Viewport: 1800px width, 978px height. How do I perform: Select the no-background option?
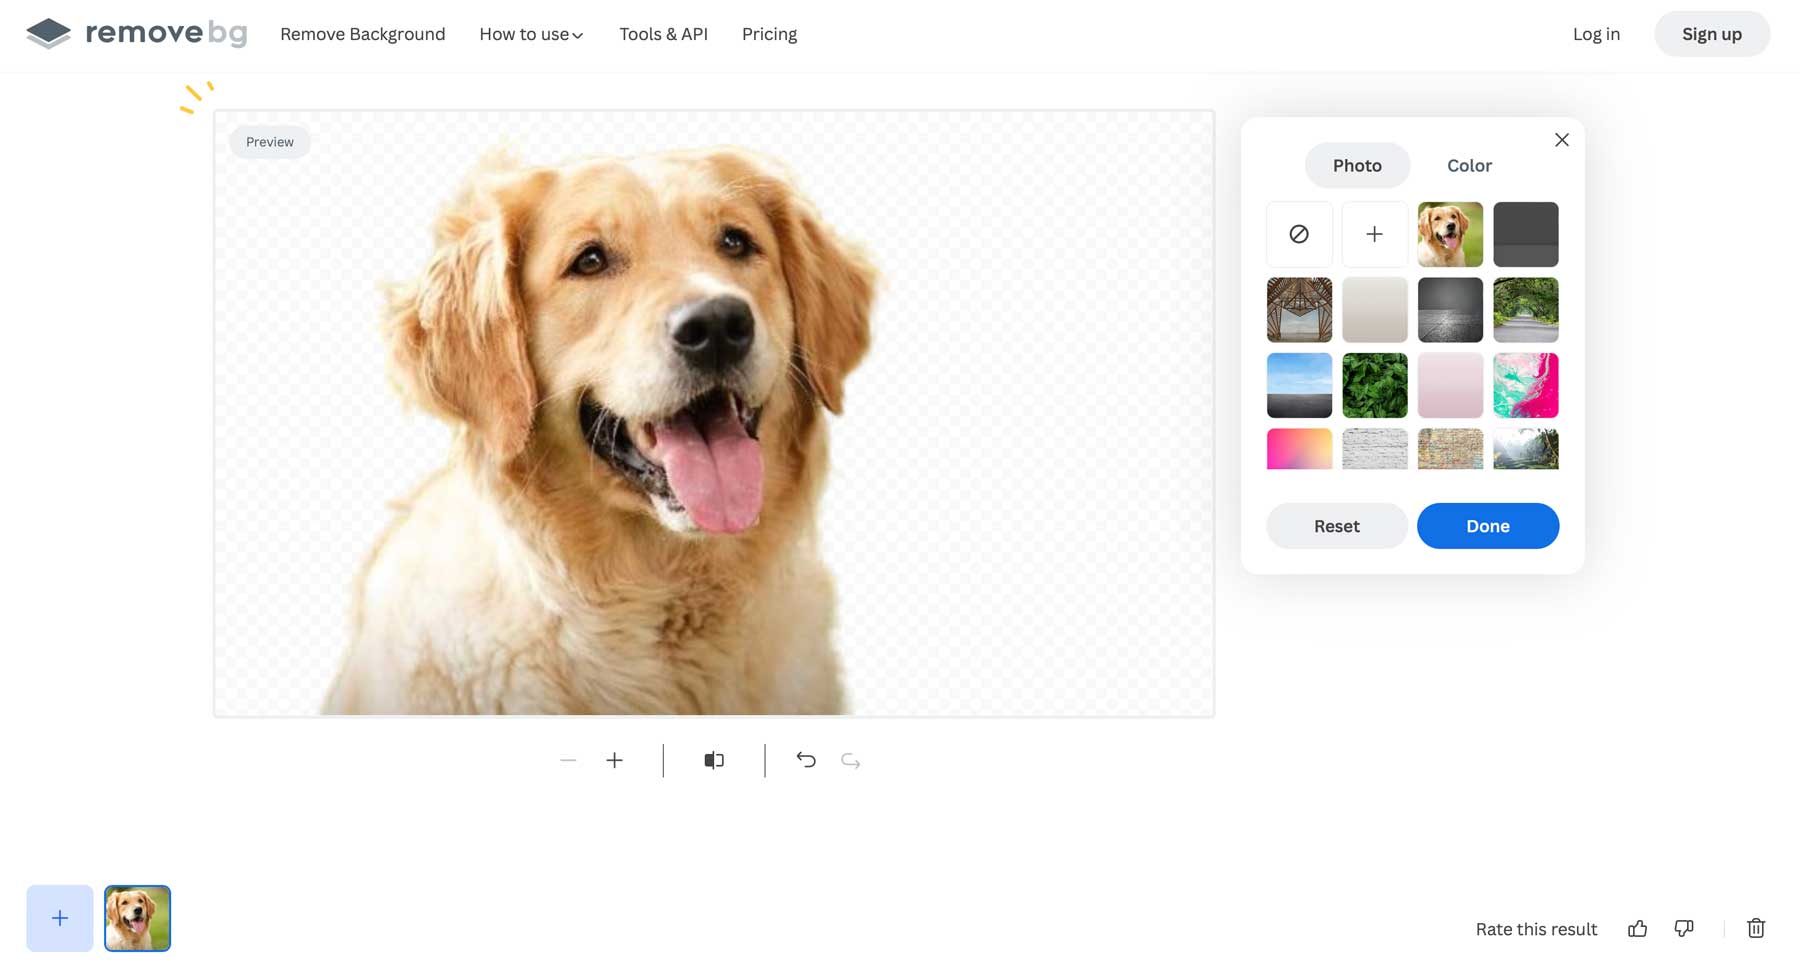[x=1298, y=234]
